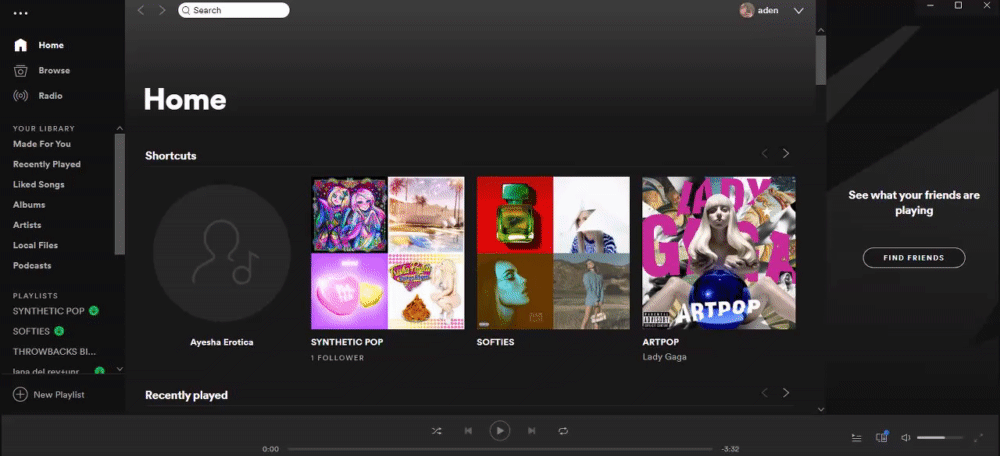Show next Shortcuts with right chevron
This screenshot has height=456, width=1000.
pos(786,154)
